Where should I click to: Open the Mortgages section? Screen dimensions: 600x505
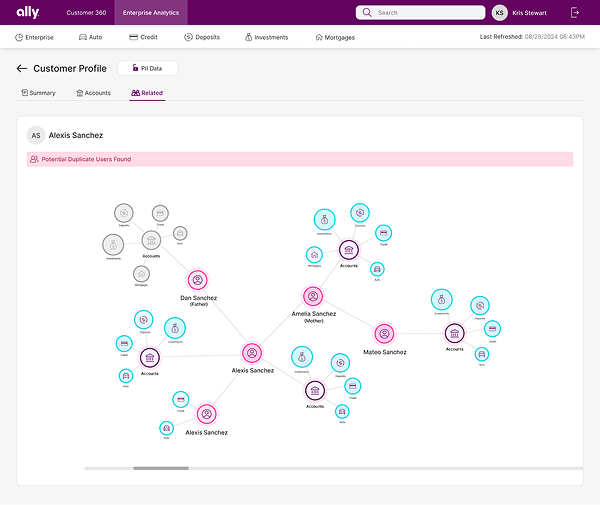tap(335, 37)
